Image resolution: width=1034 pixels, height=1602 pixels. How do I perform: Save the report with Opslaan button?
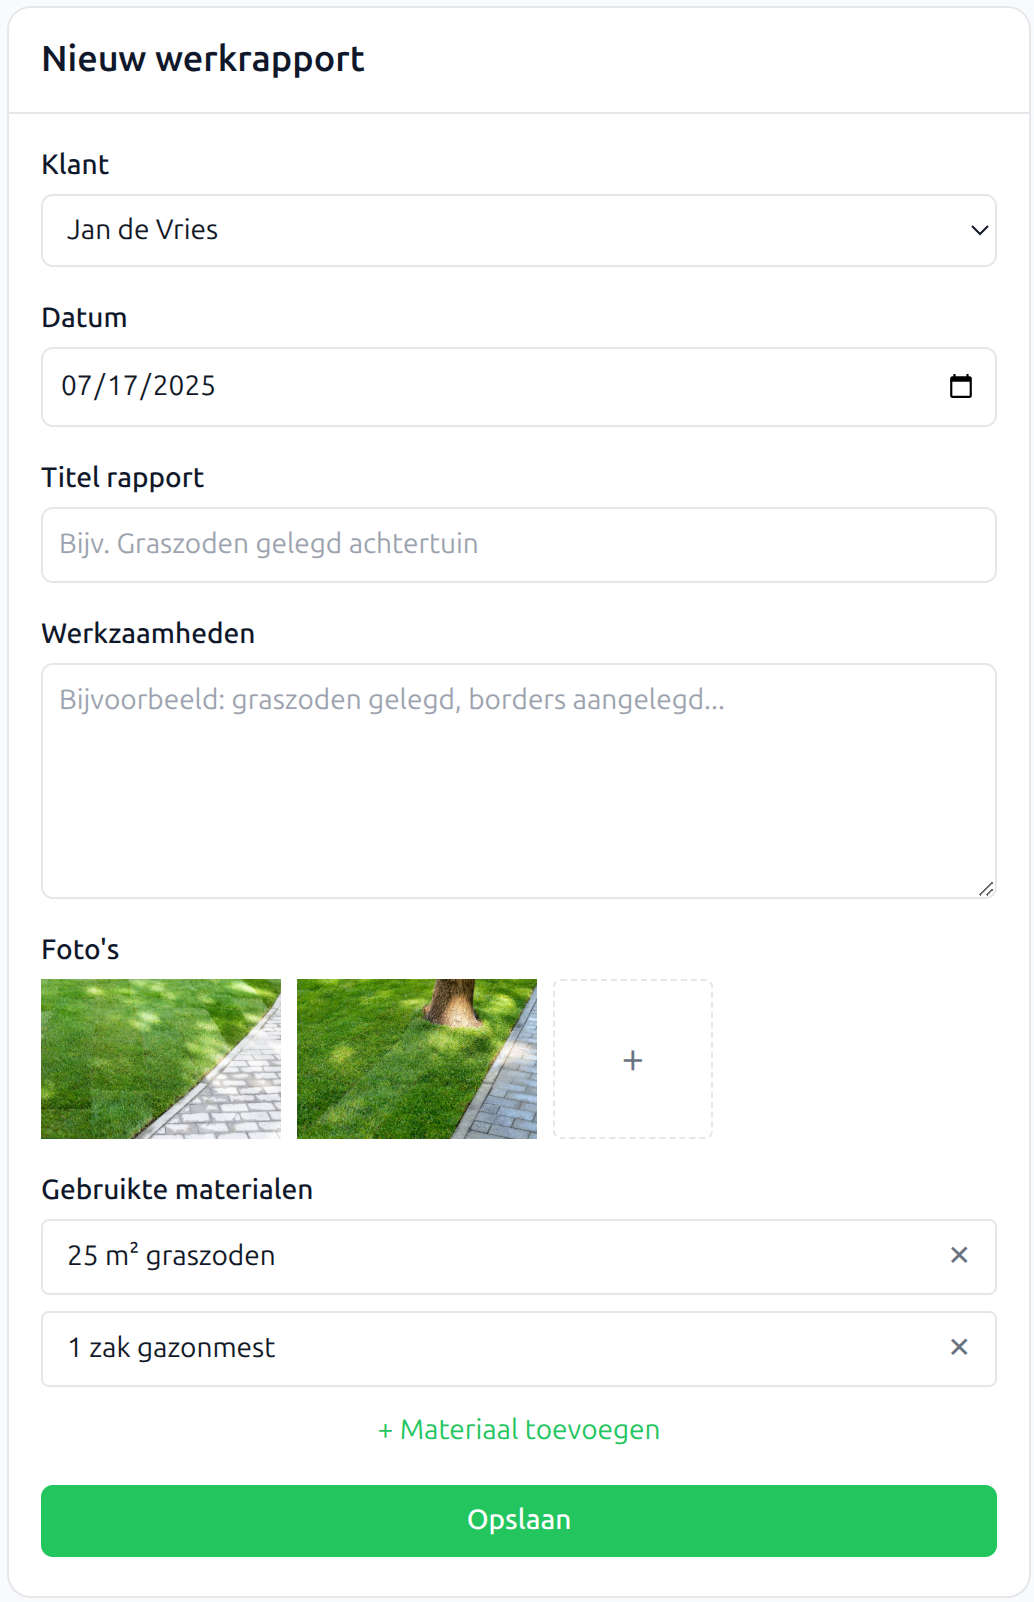tap(519, 1521)
